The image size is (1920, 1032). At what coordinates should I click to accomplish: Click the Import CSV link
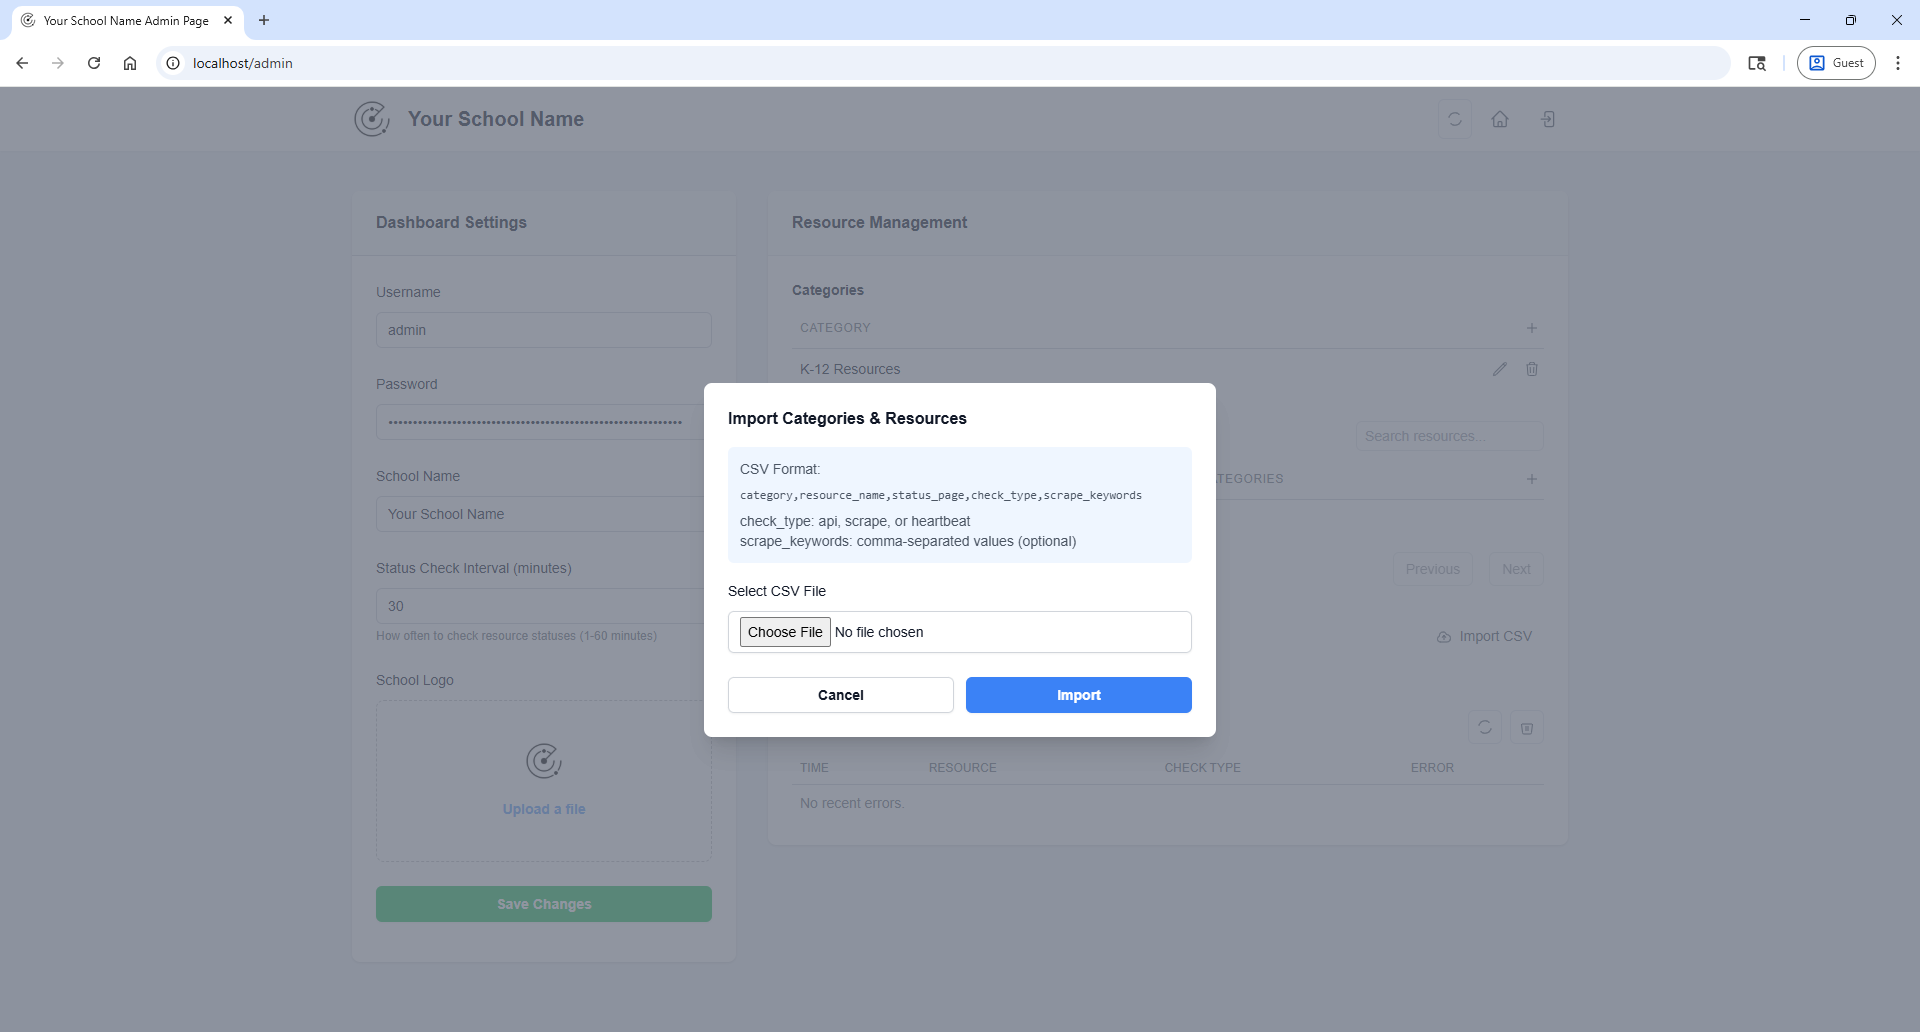[x=1485, y=636]
